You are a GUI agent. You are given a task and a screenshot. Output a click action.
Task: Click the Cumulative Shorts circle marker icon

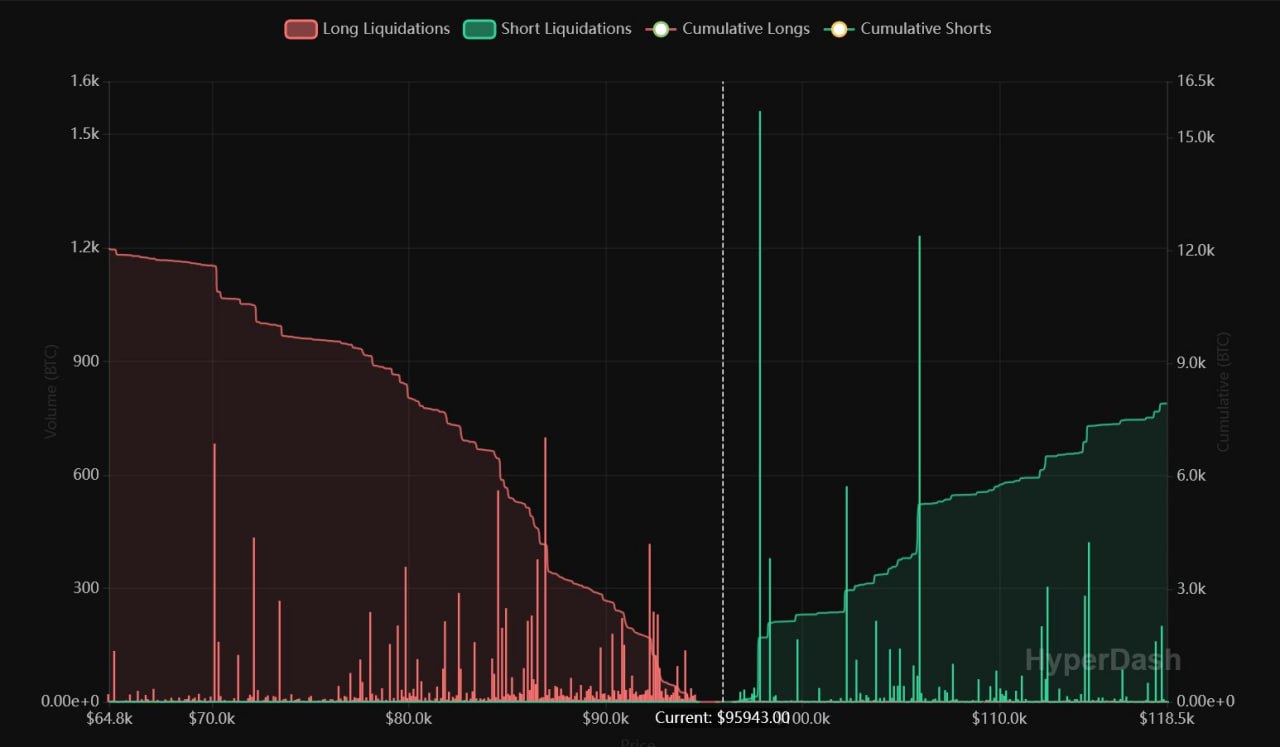[837, 29]
